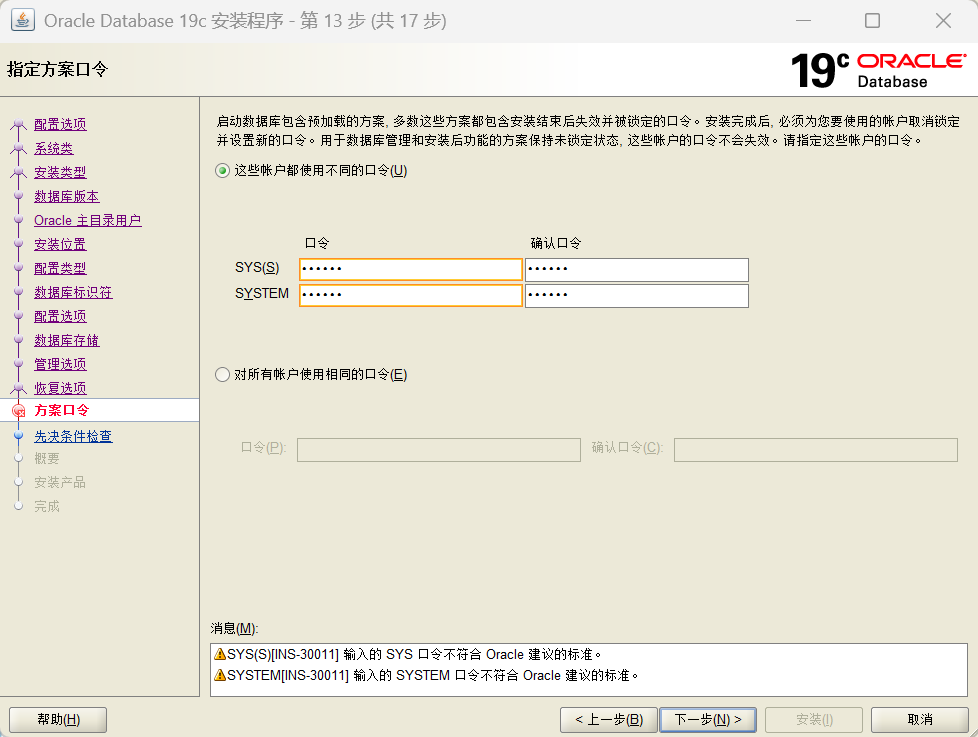Click the 消息(M) label
Screen dimensions: 978x737
(x=234, y=629)
